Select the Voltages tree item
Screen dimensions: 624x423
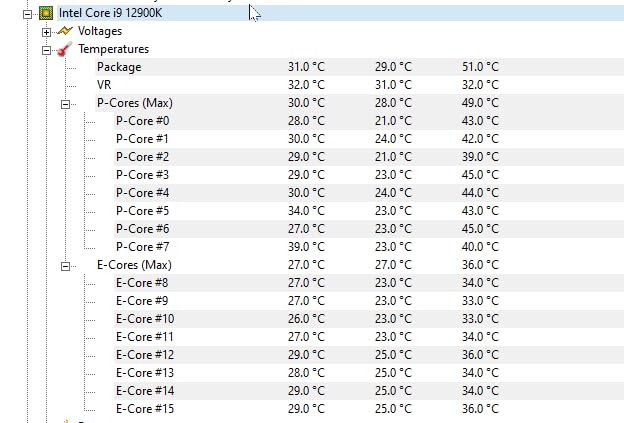(100, 31)
